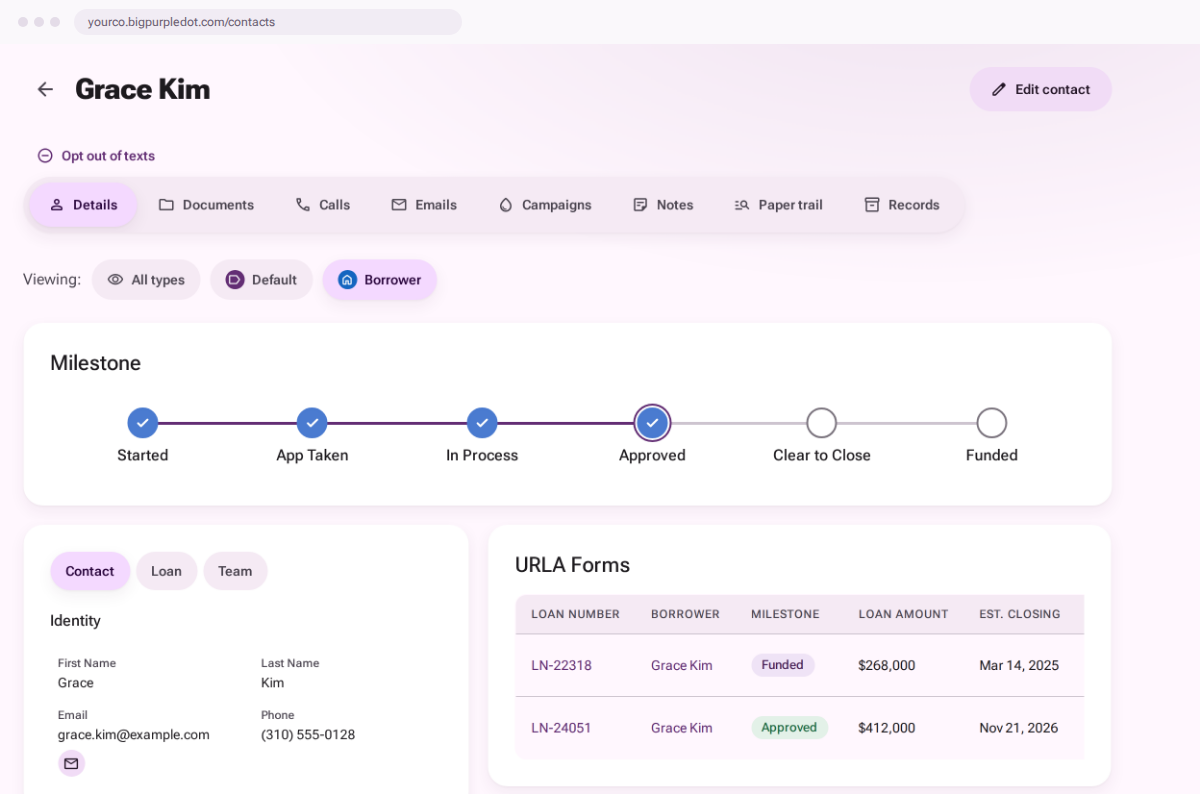Click the Approved badge in the URLA table
1200x794 pixels.
pyautogui.click(x=789, y=728)
